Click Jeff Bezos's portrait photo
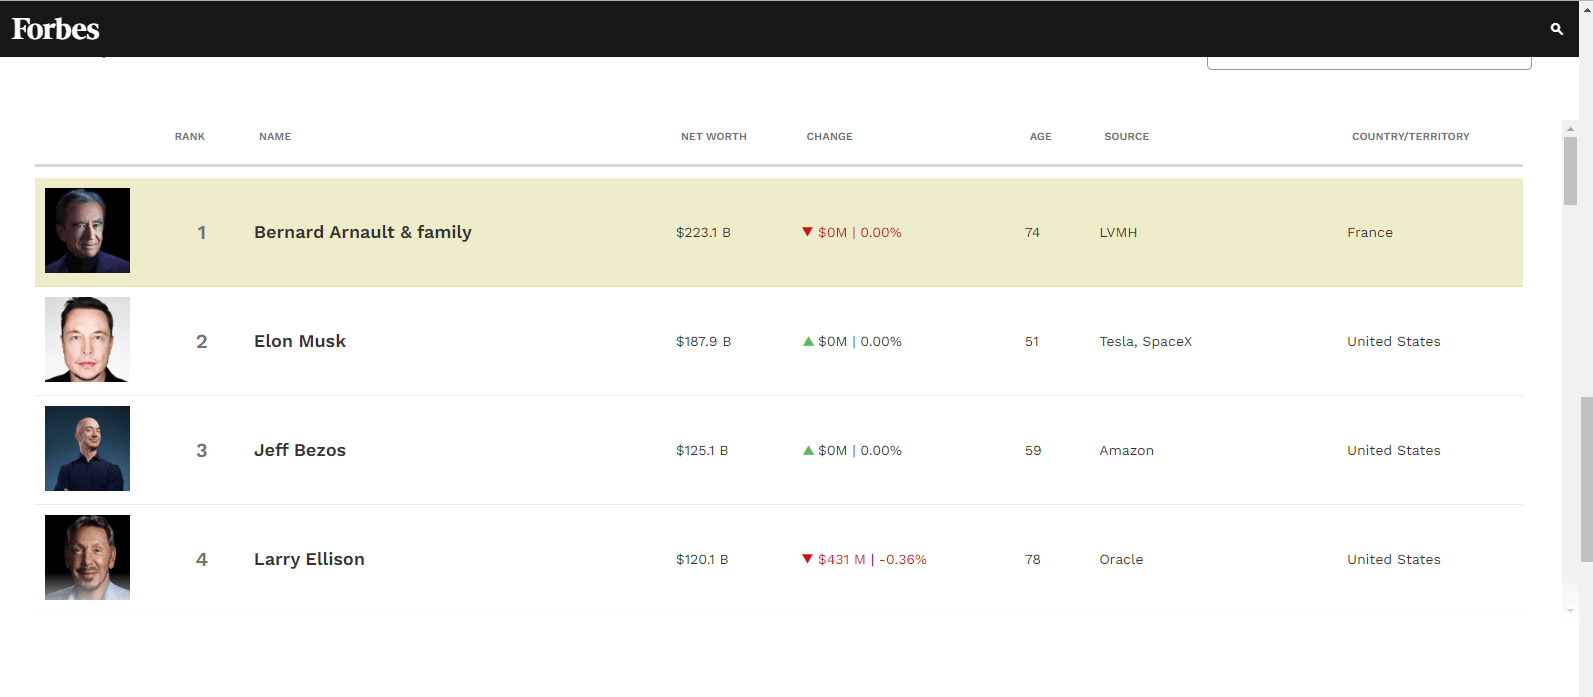This screenshot has height=697, width=1593. pyautogui.click(x=87, y=448)
